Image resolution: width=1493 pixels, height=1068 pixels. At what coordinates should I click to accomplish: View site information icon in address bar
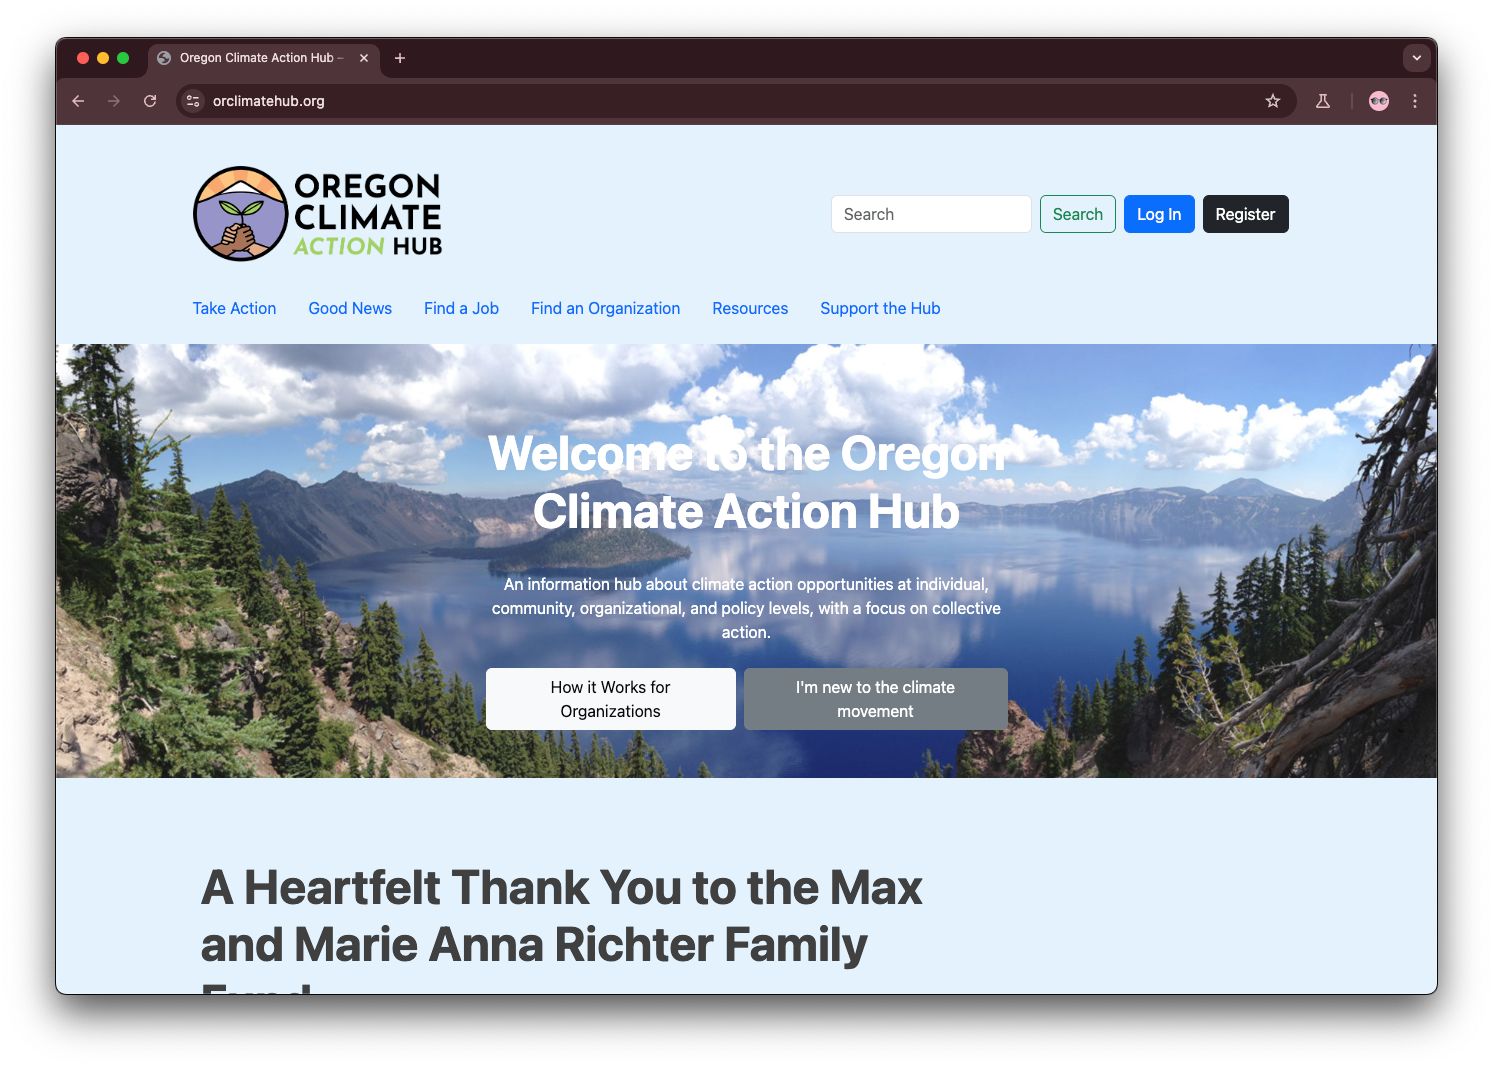coord(194,101)
